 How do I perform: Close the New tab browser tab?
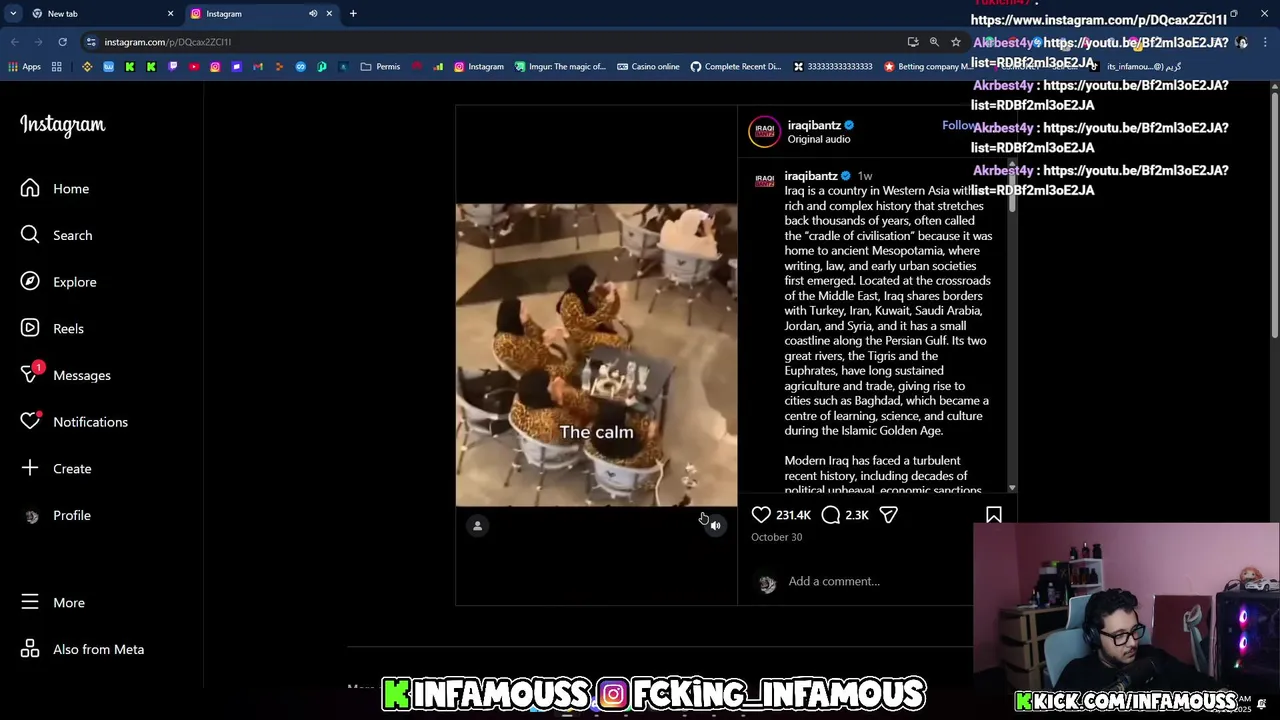tap(170, 13)
